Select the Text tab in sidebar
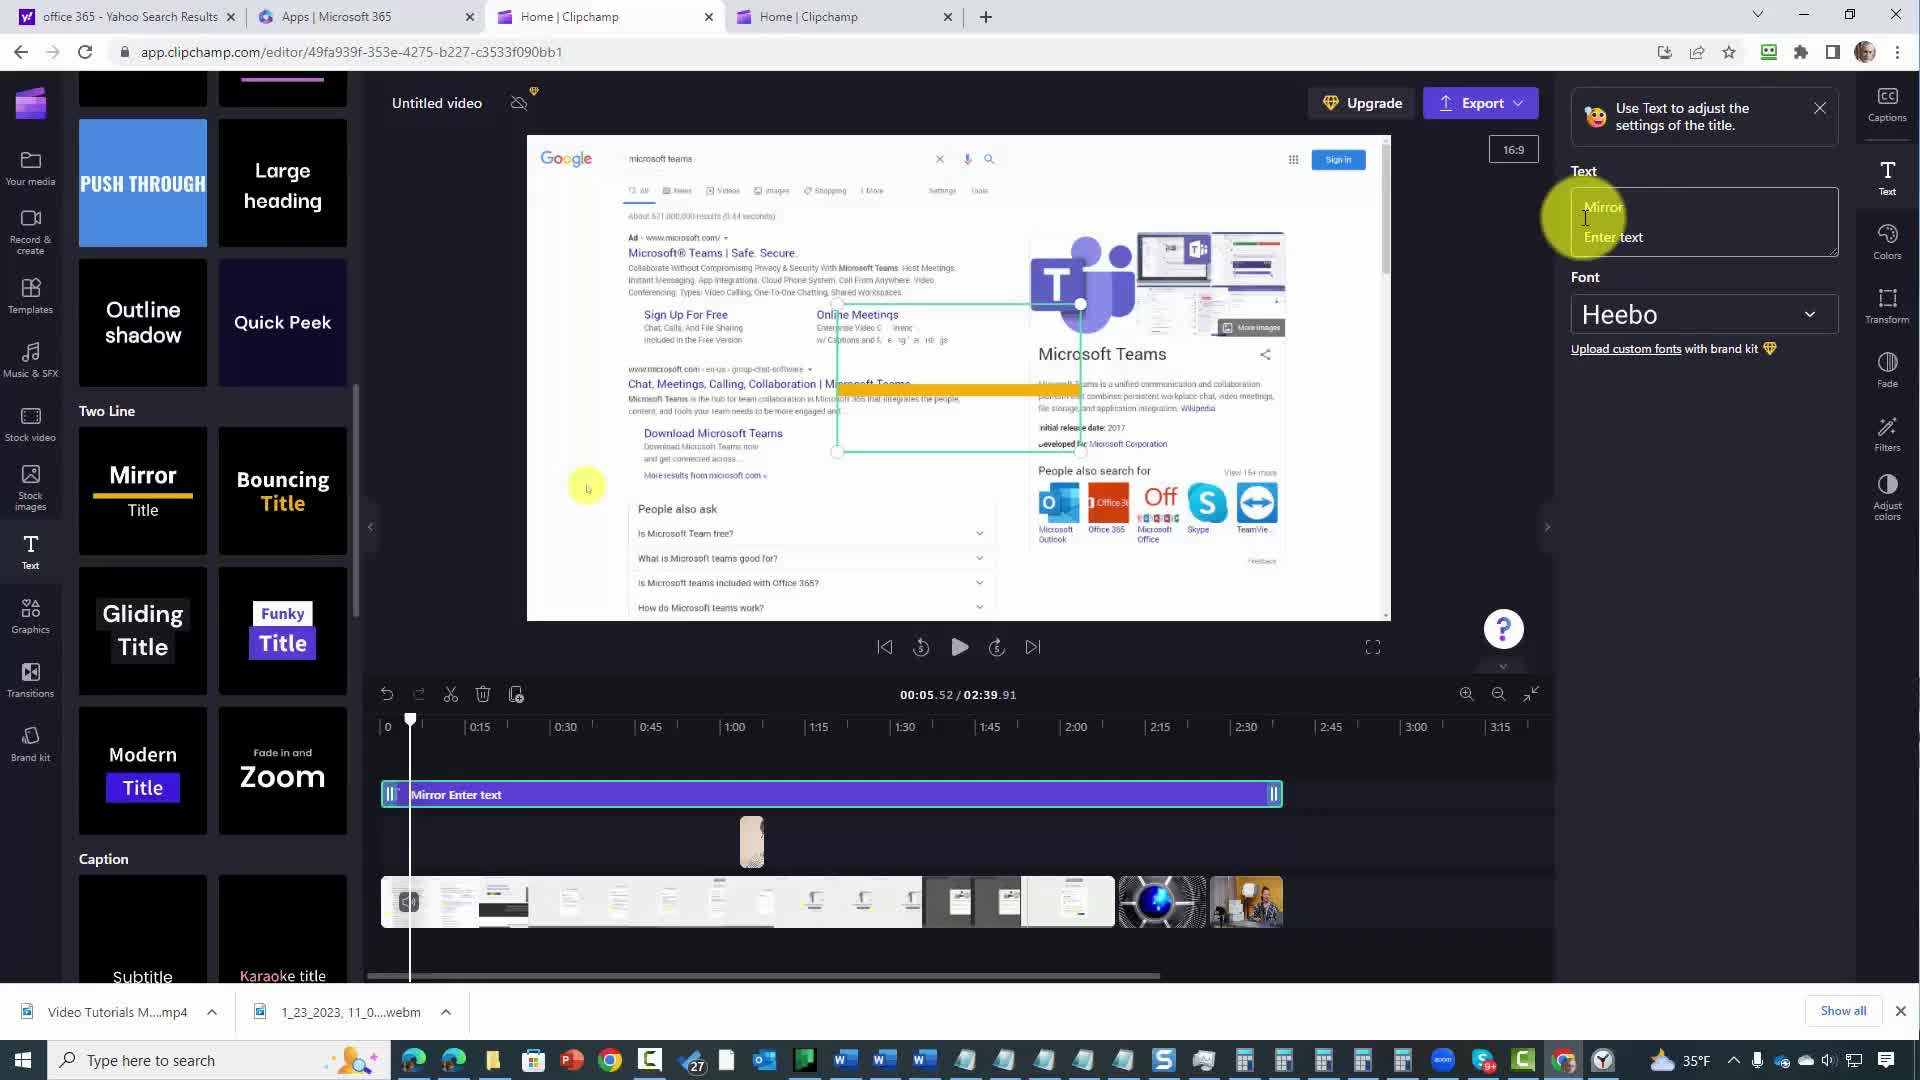 point(30,552)
